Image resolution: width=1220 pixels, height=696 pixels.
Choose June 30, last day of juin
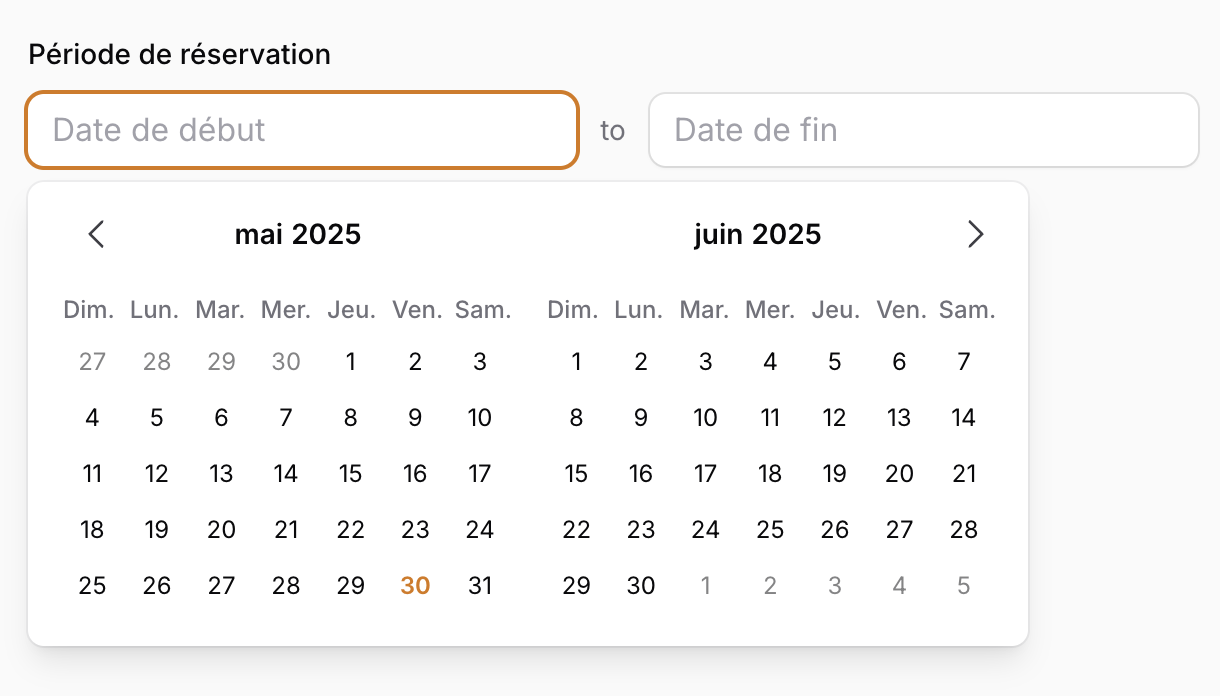coord(640,585)
